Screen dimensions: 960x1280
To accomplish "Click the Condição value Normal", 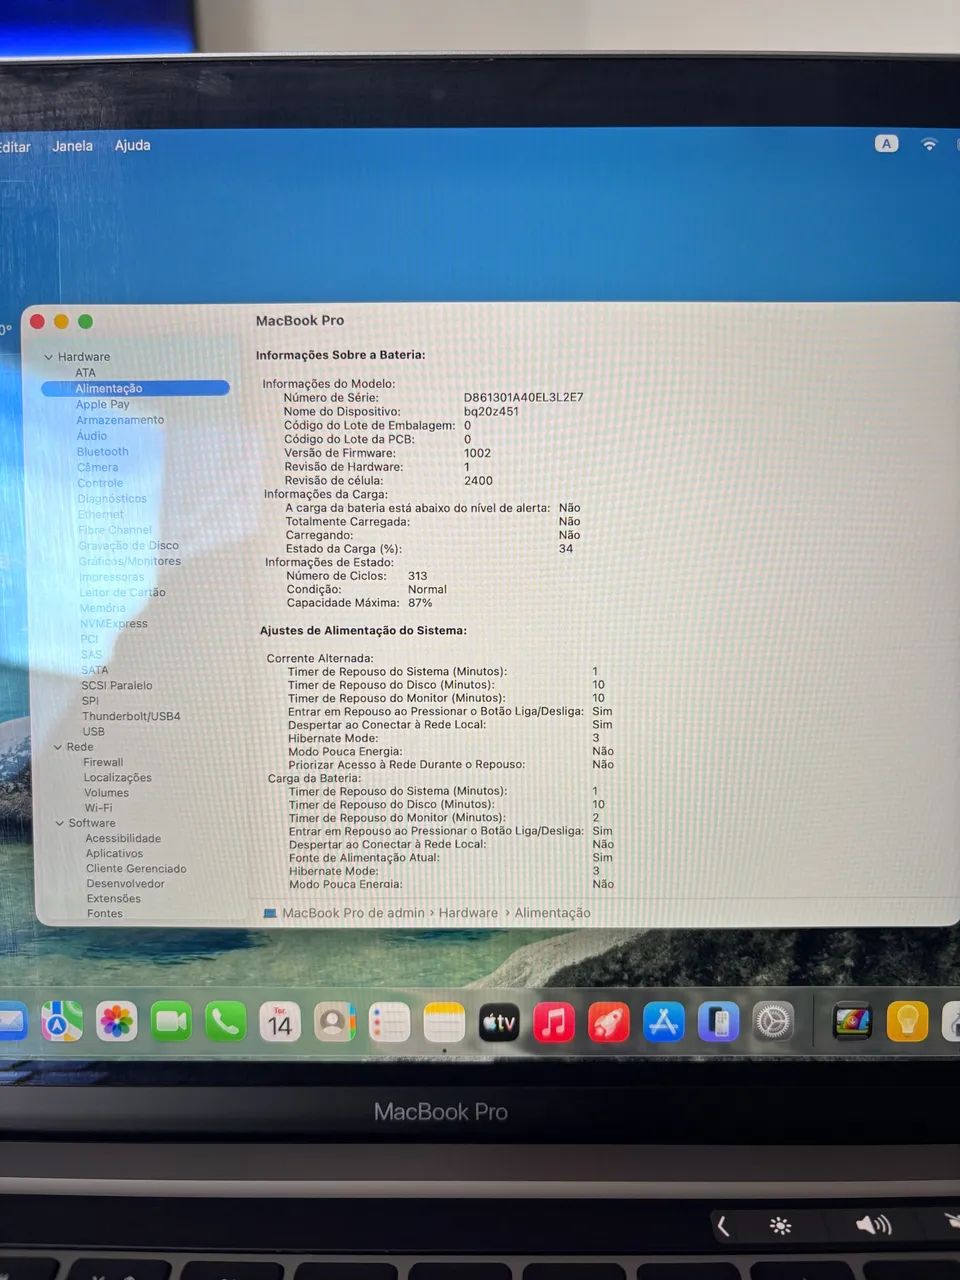I will click(x=427, y=589).
